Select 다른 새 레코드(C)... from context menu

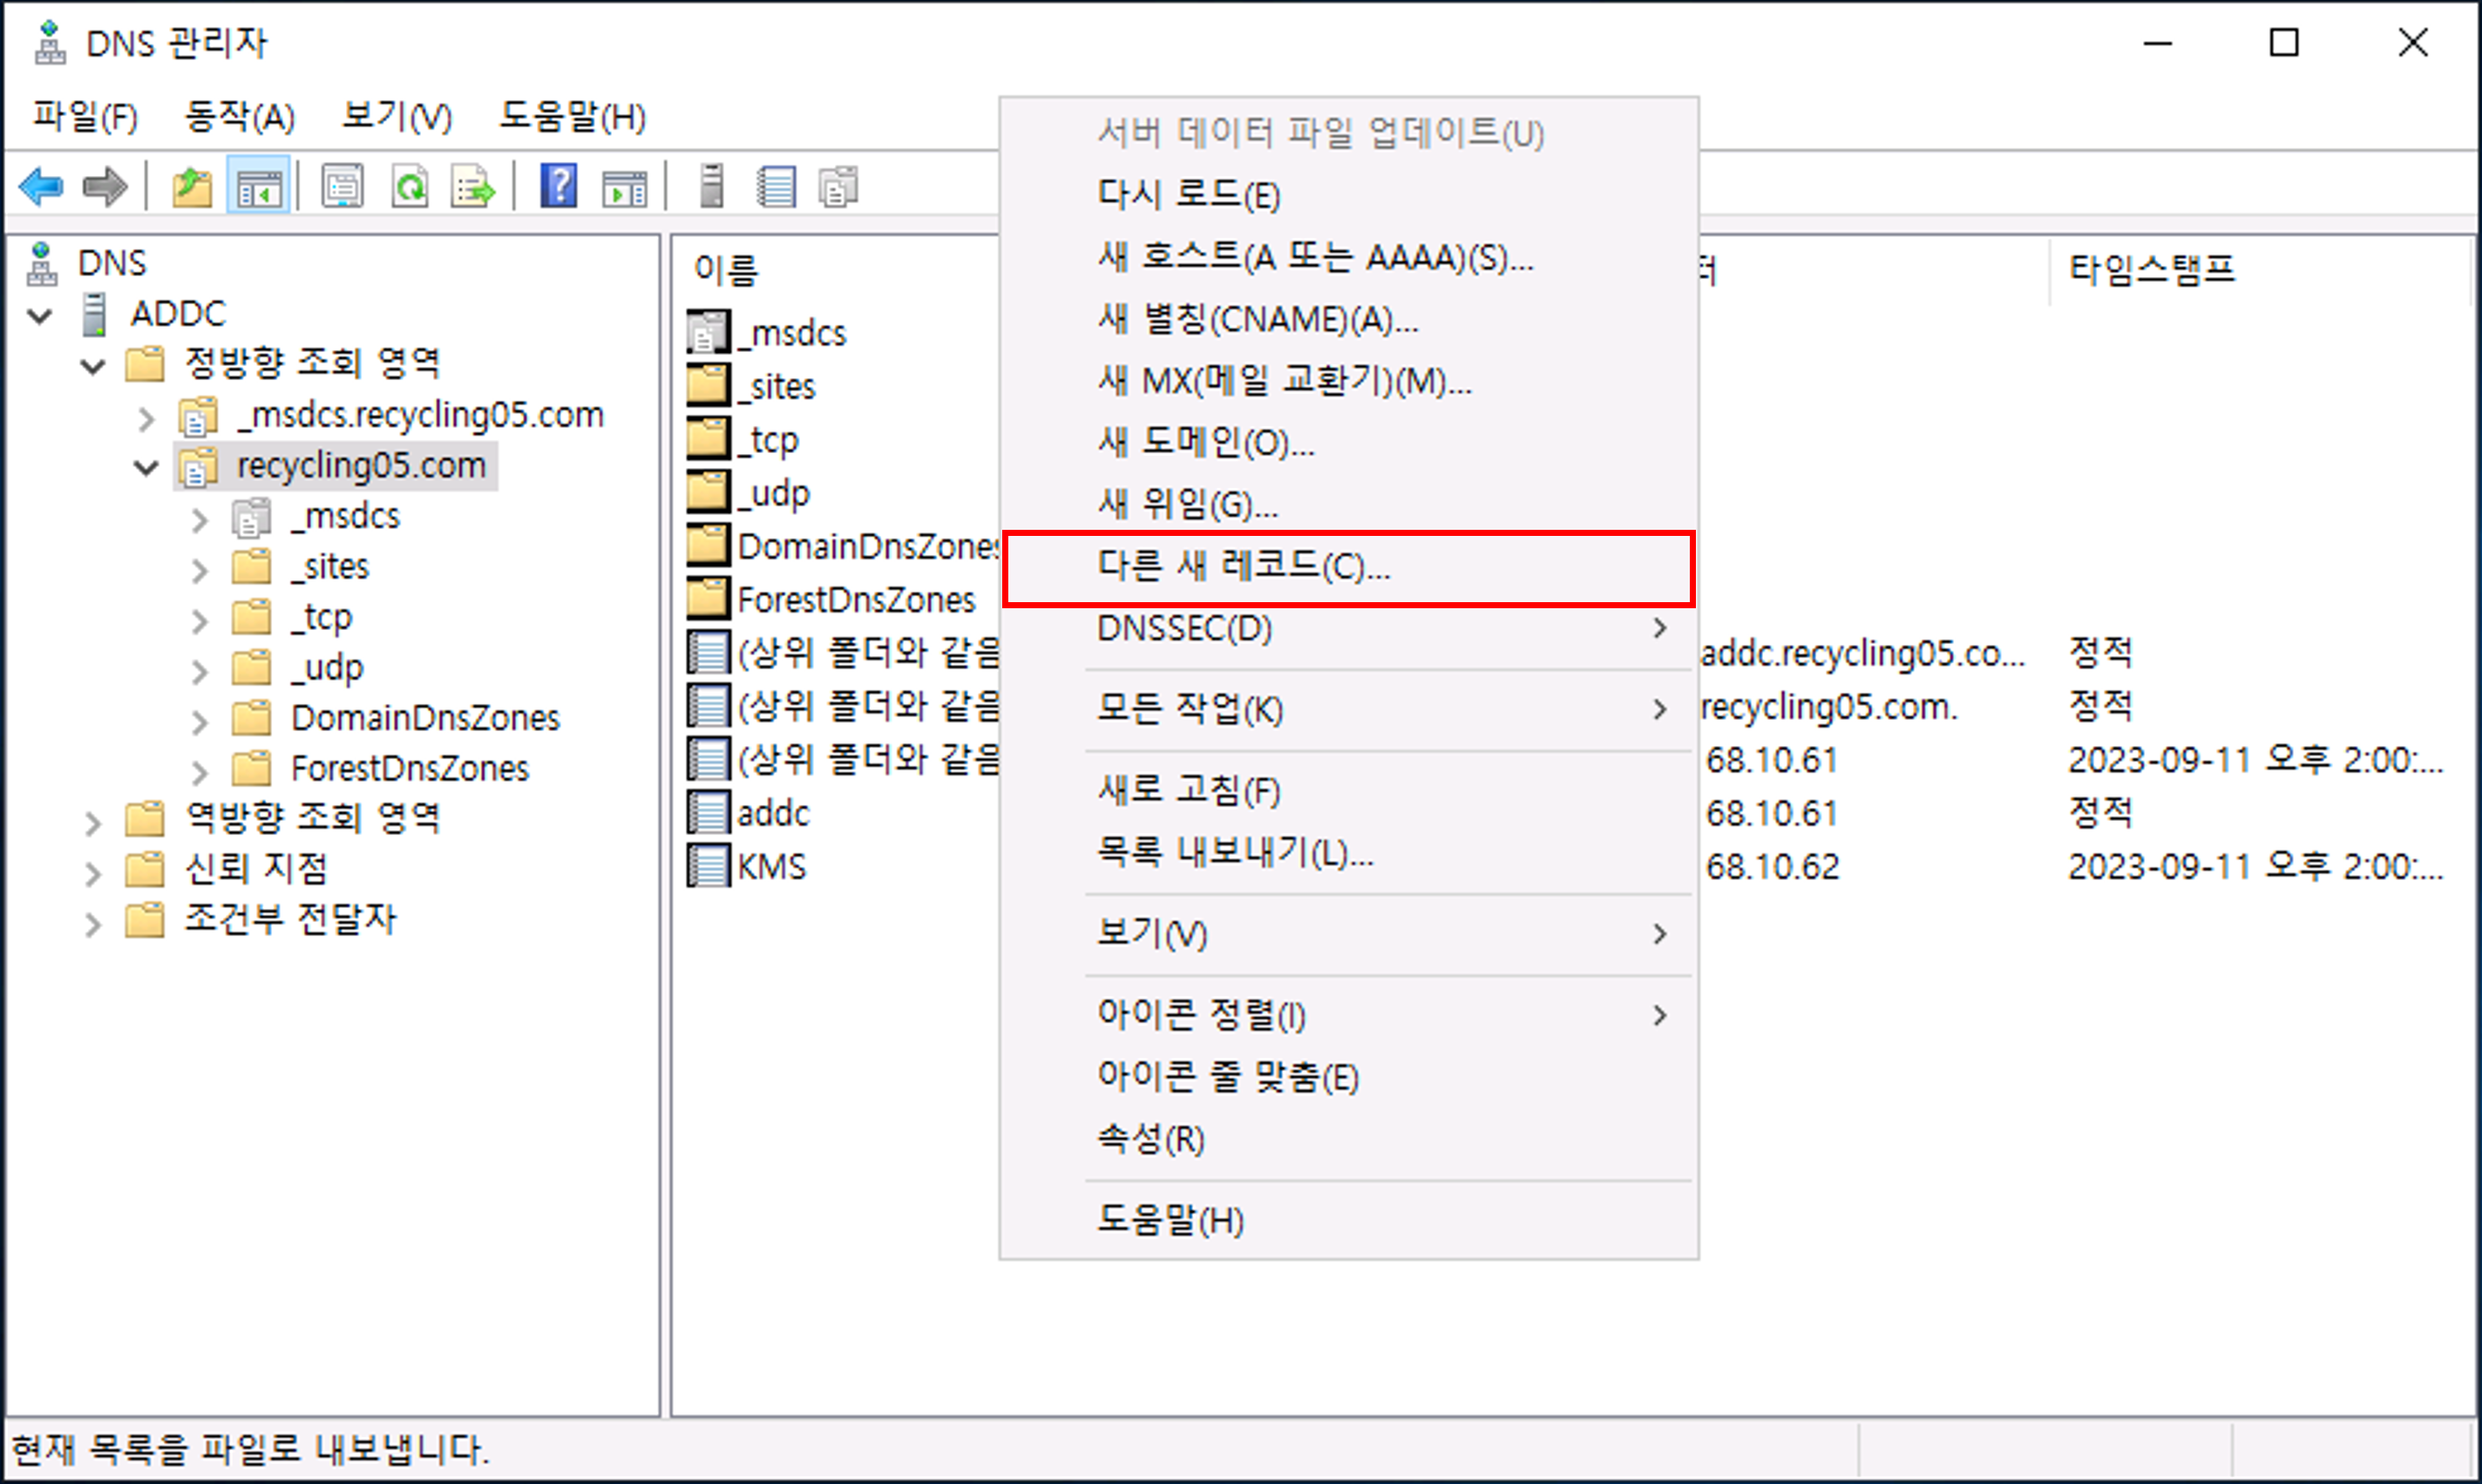pyautogui.click(x=1243, y=567)
